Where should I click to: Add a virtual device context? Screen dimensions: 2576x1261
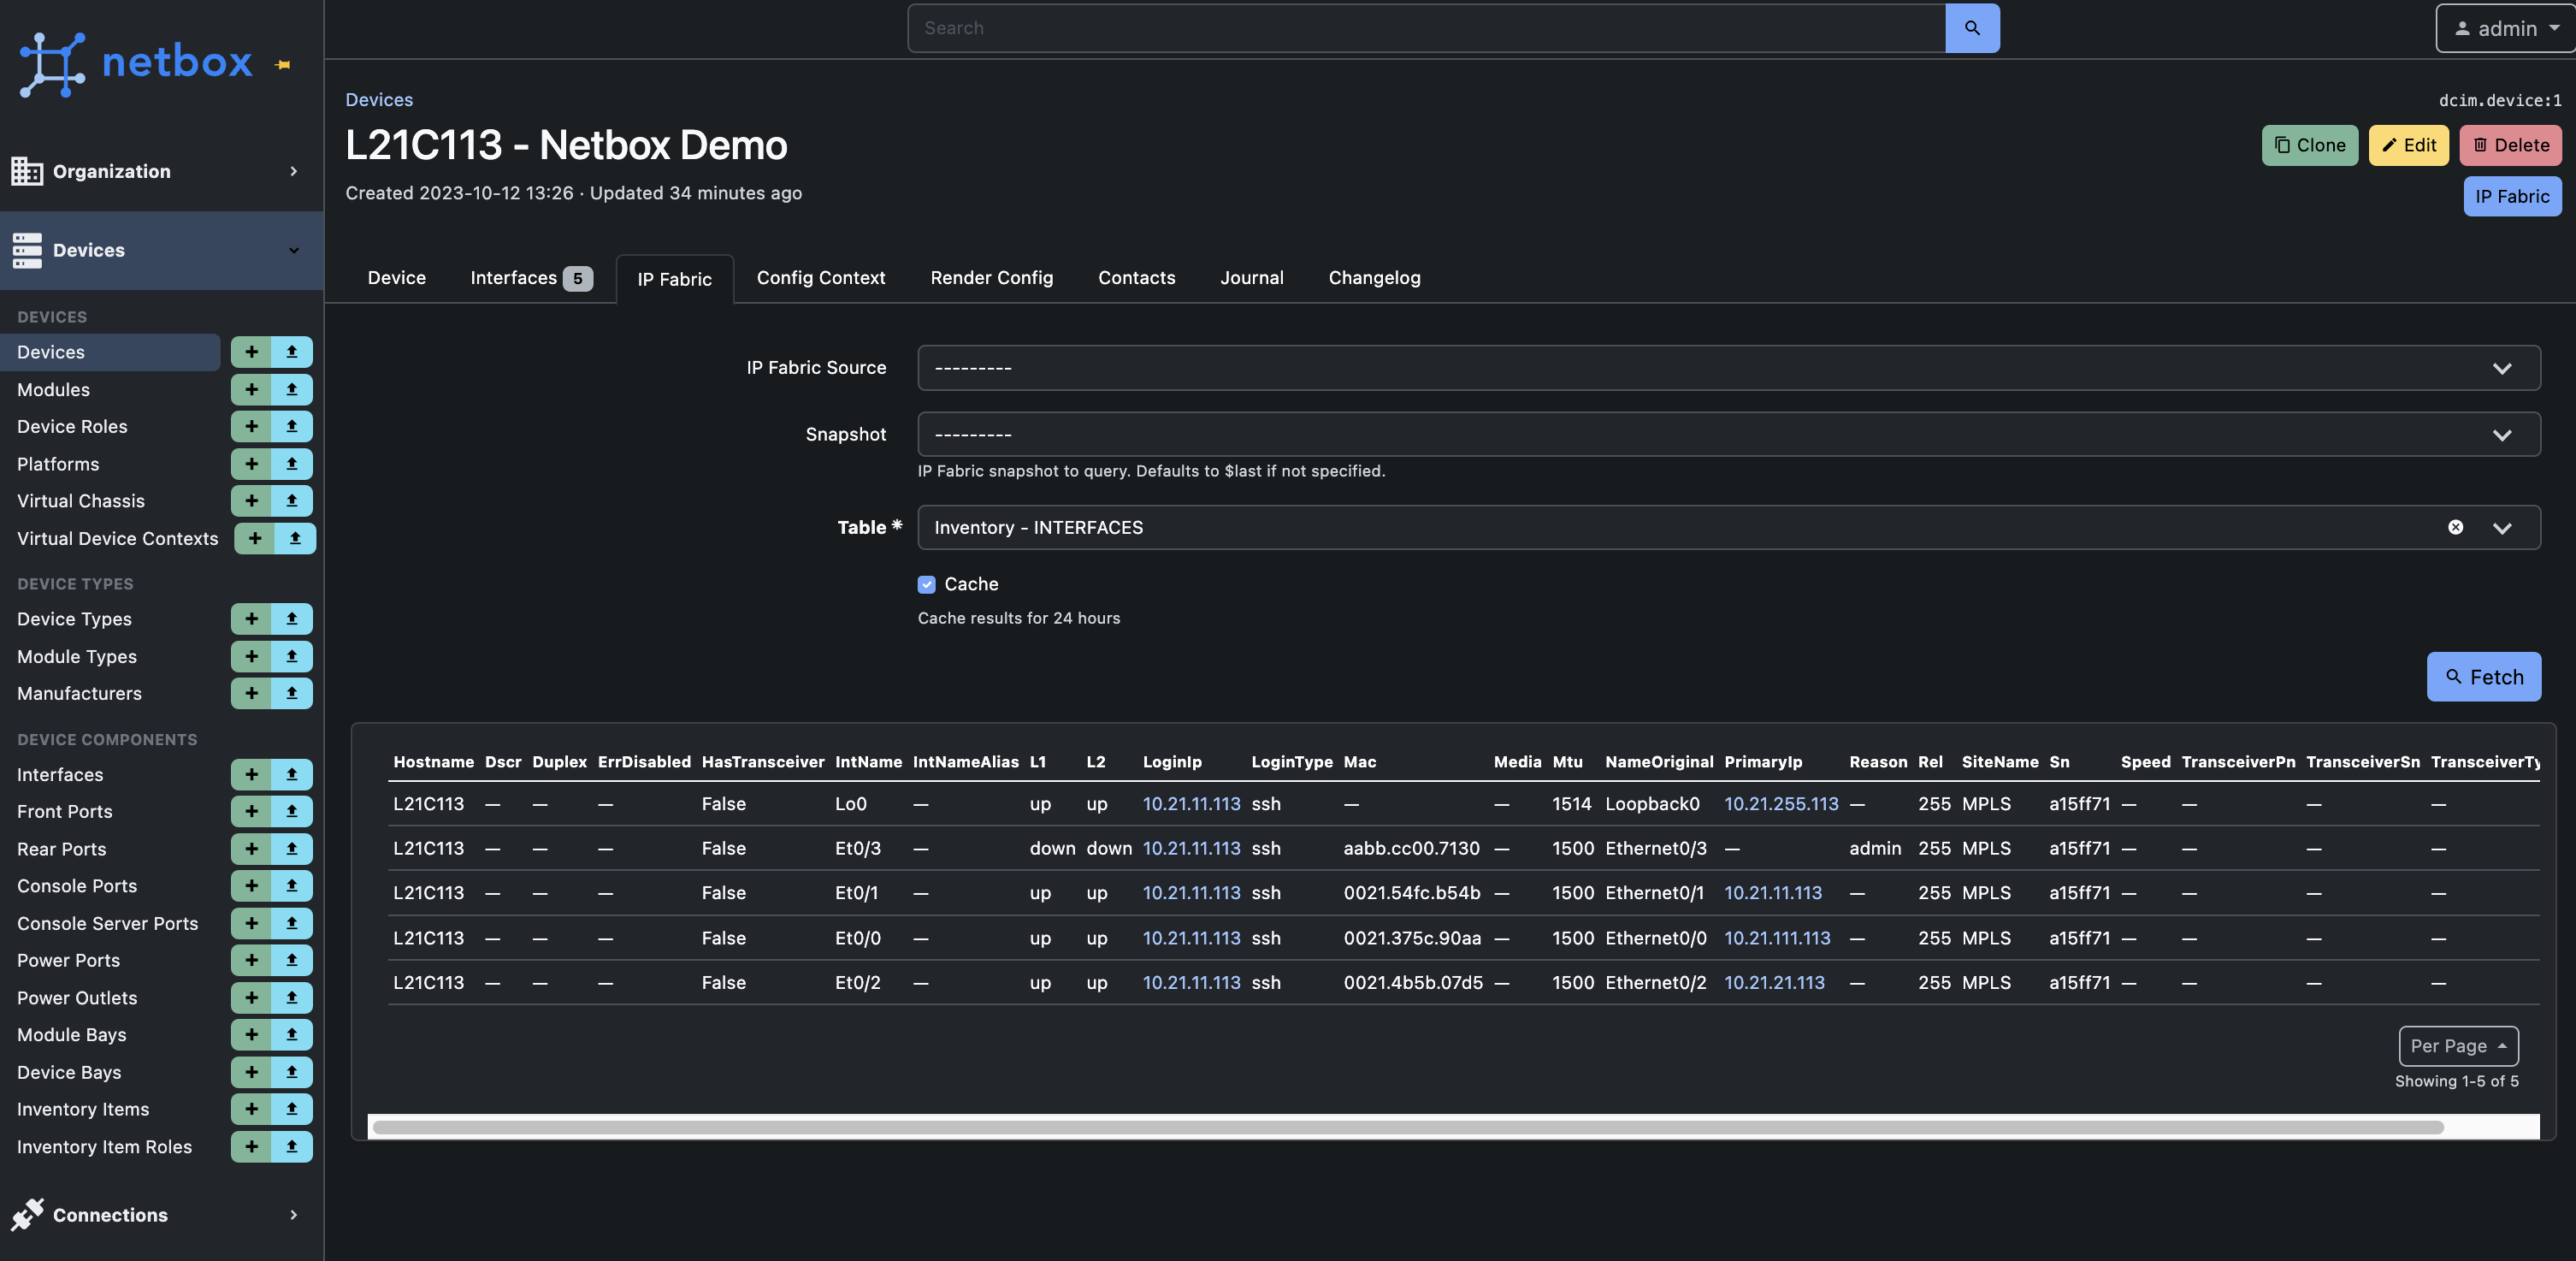255,538
